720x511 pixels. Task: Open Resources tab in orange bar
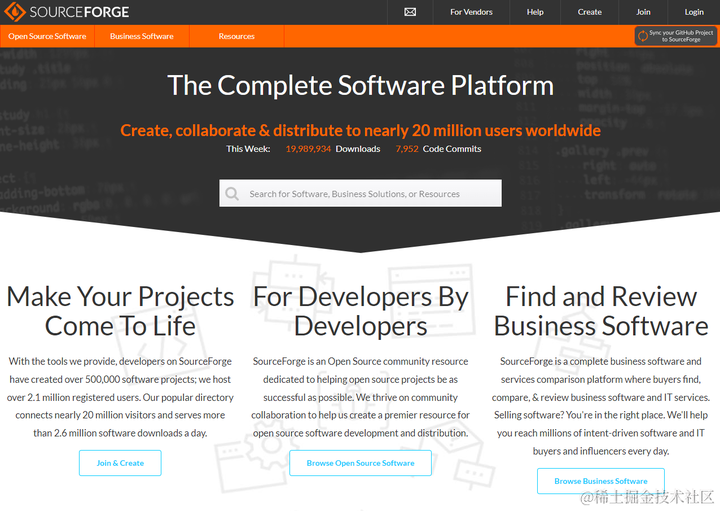click(236, 36)
